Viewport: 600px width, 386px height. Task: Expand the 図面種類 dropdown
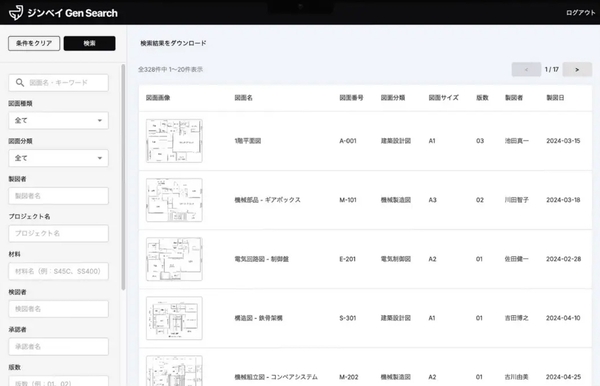59,121
